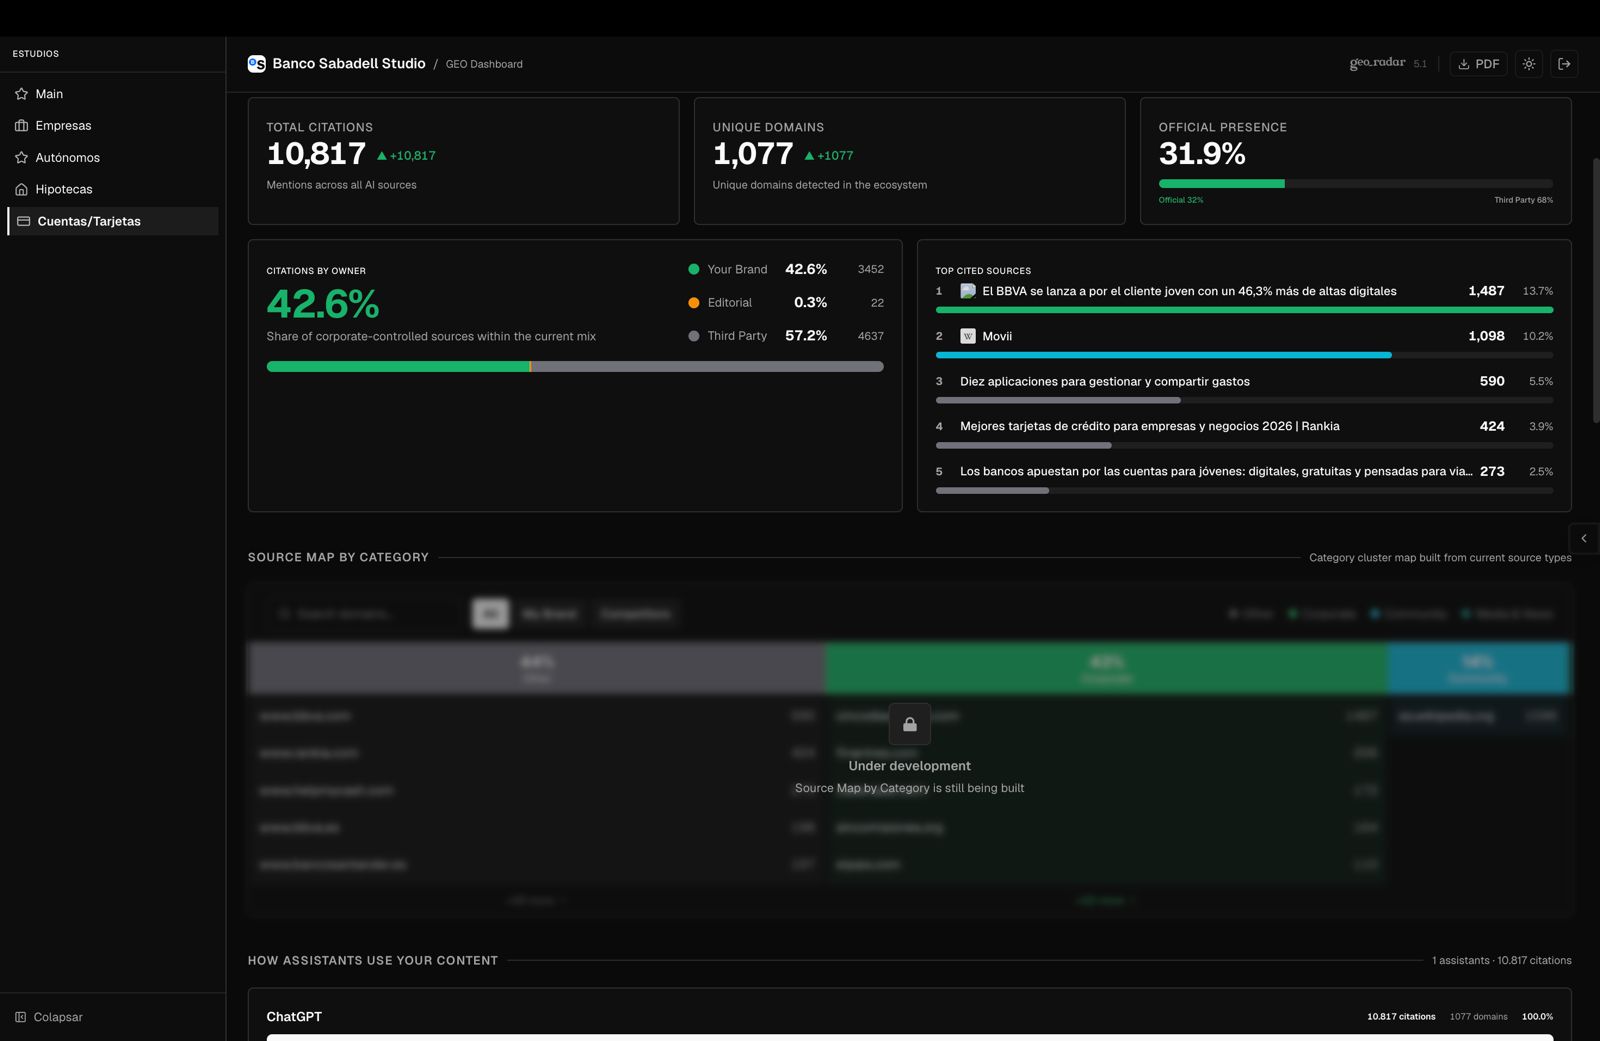Toggle the Your Brand legend dot
The height and width of the screenshot is (1041, 1600).
point(693,269)
